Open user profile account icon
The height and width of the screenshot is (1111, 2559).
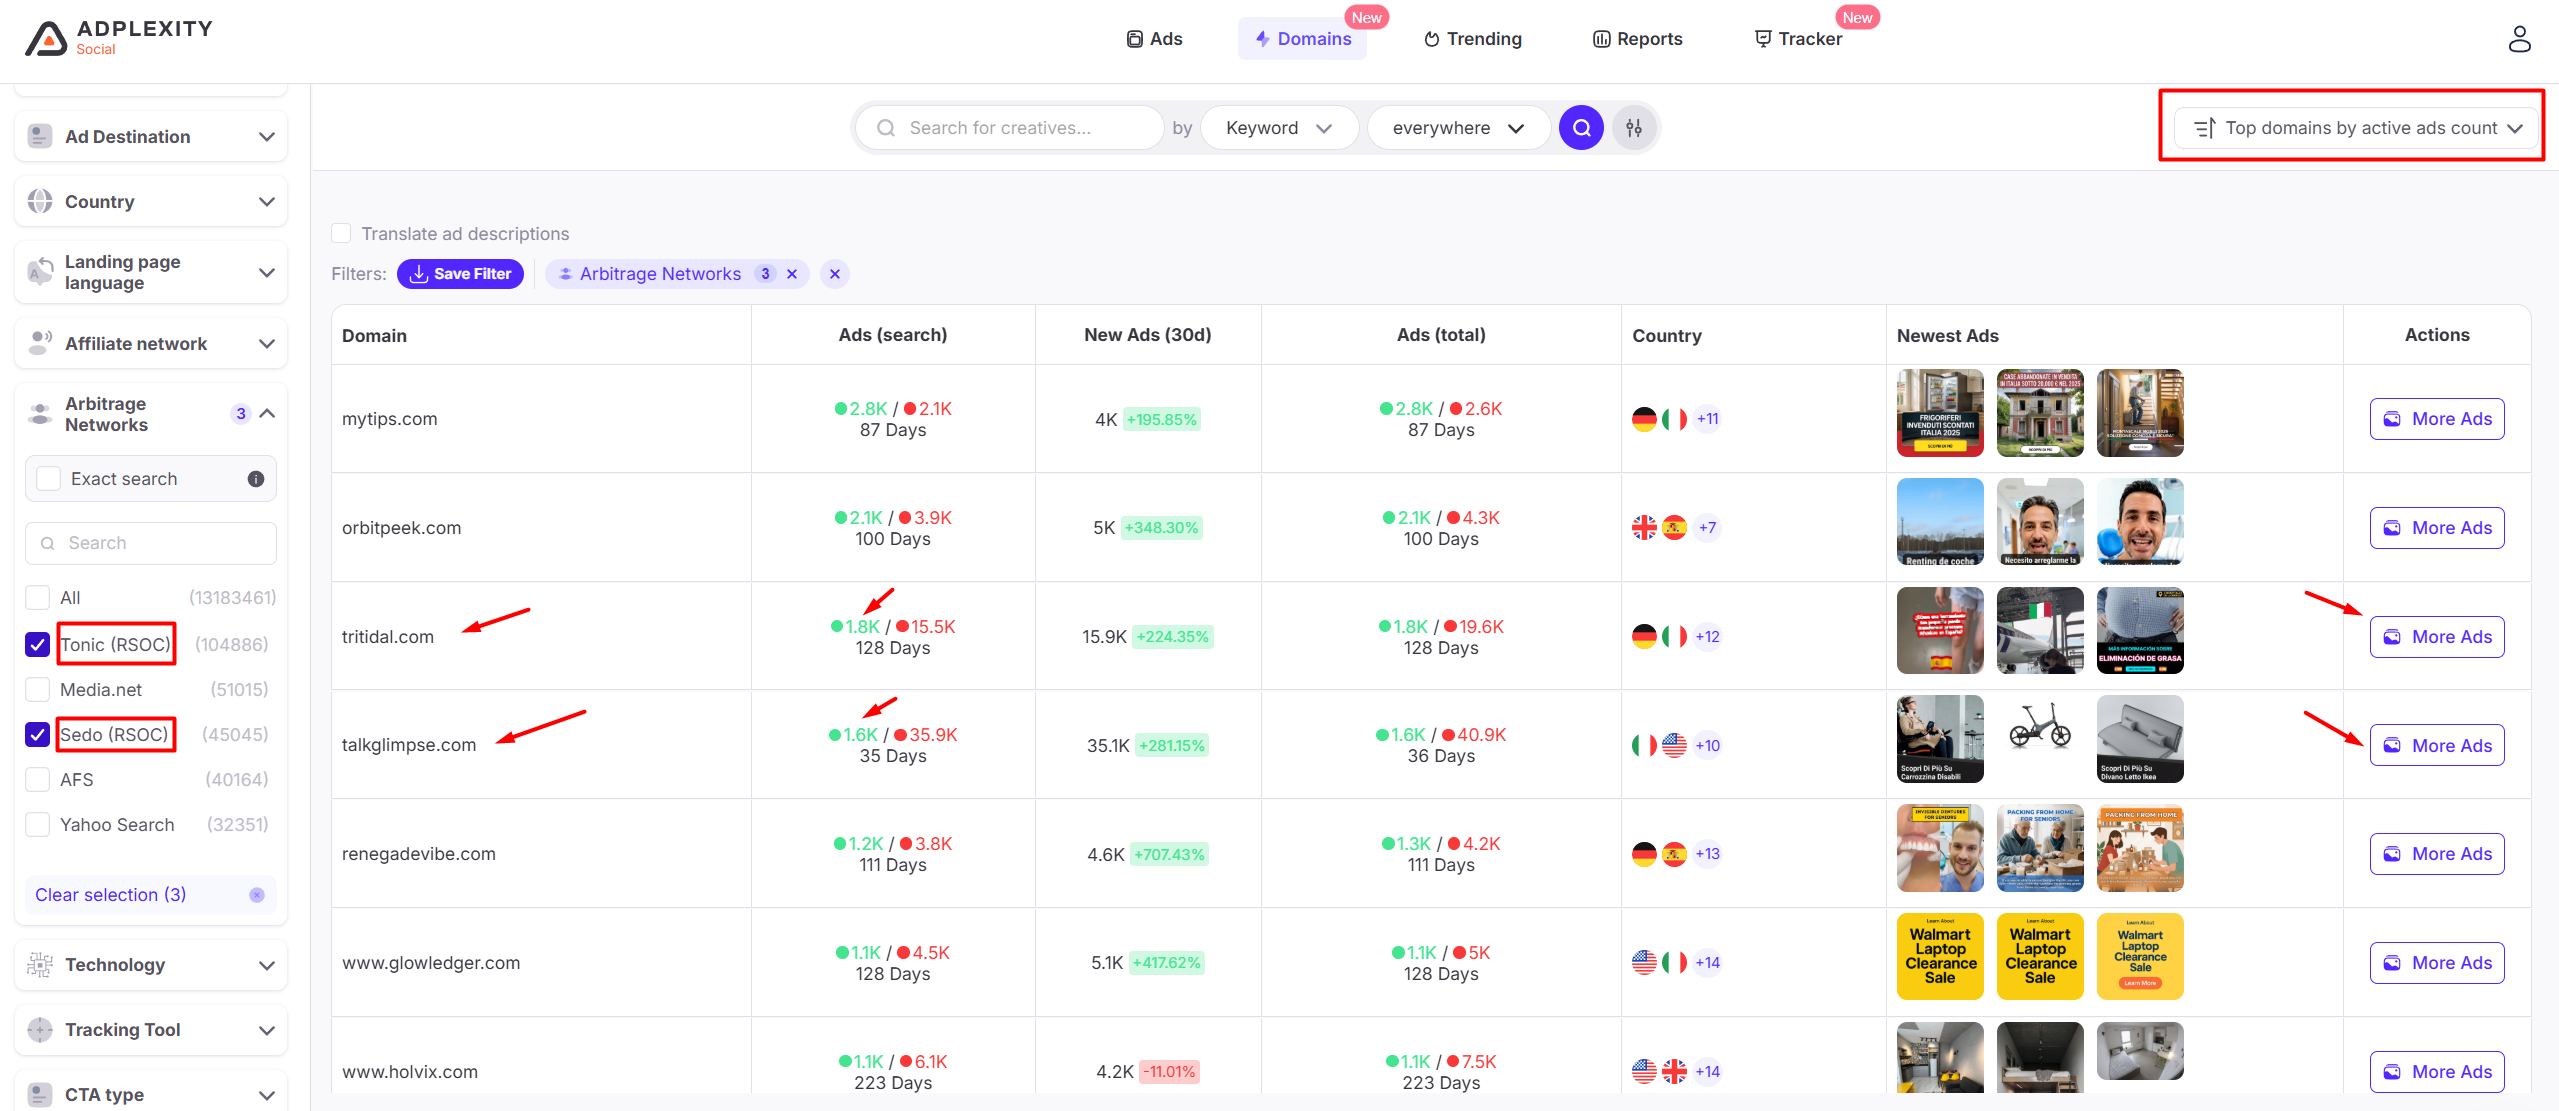coord(2519,39)
